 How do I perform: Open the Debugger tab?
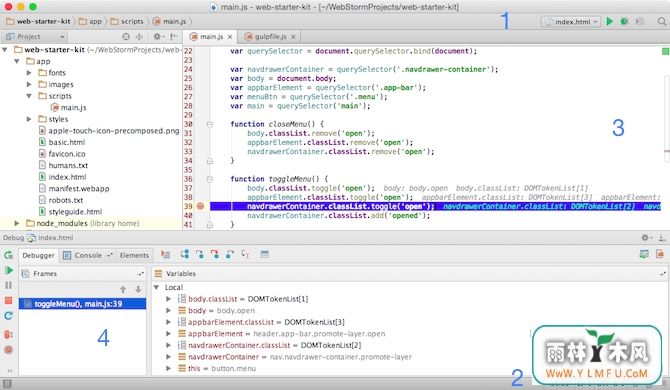[38, 255]
